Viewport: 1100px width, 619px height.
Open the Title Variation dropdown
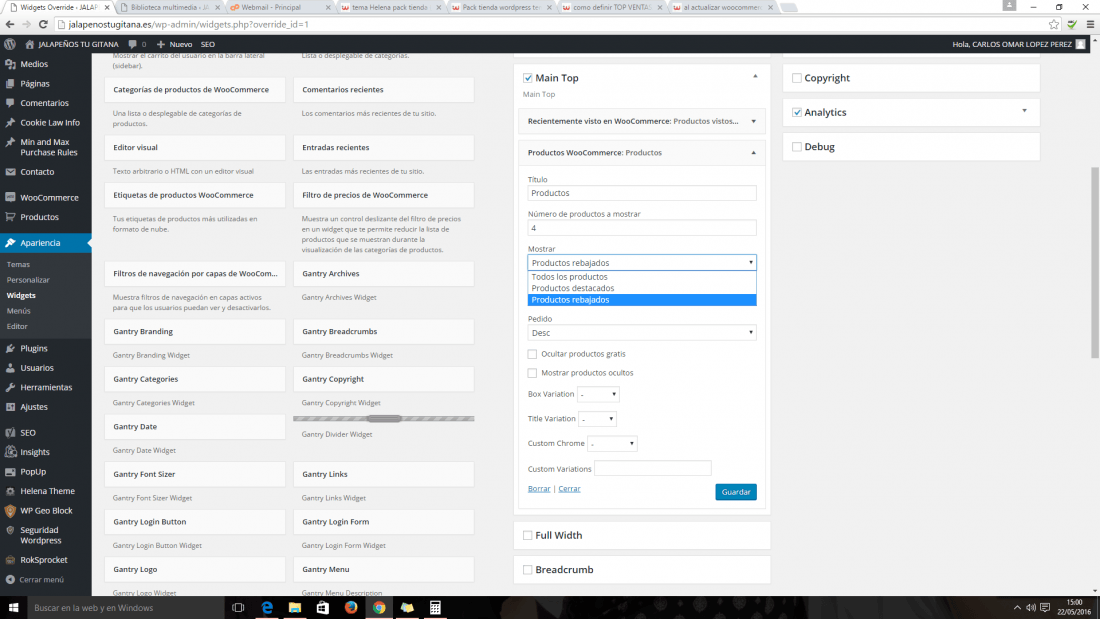coord(597,419)
